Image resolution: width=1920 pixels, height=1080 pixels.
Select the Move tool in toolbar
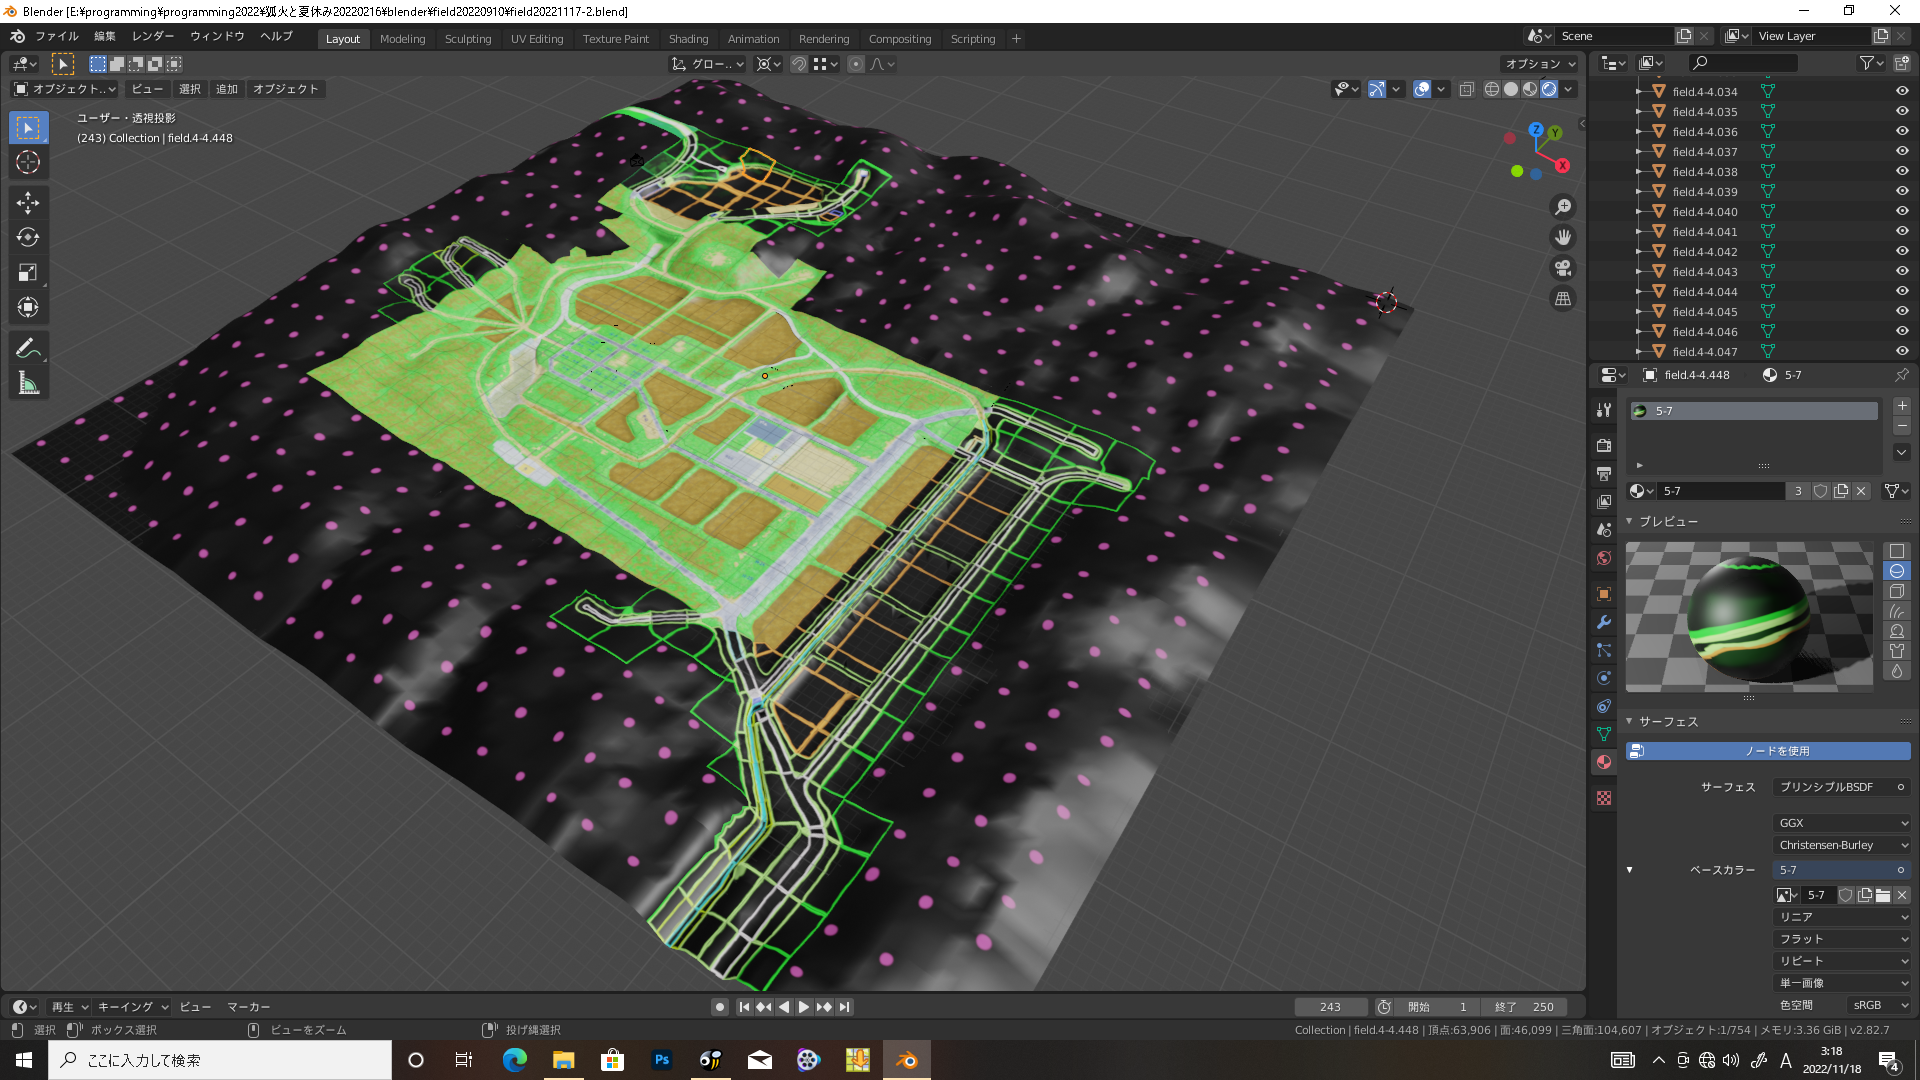[28, 203]
